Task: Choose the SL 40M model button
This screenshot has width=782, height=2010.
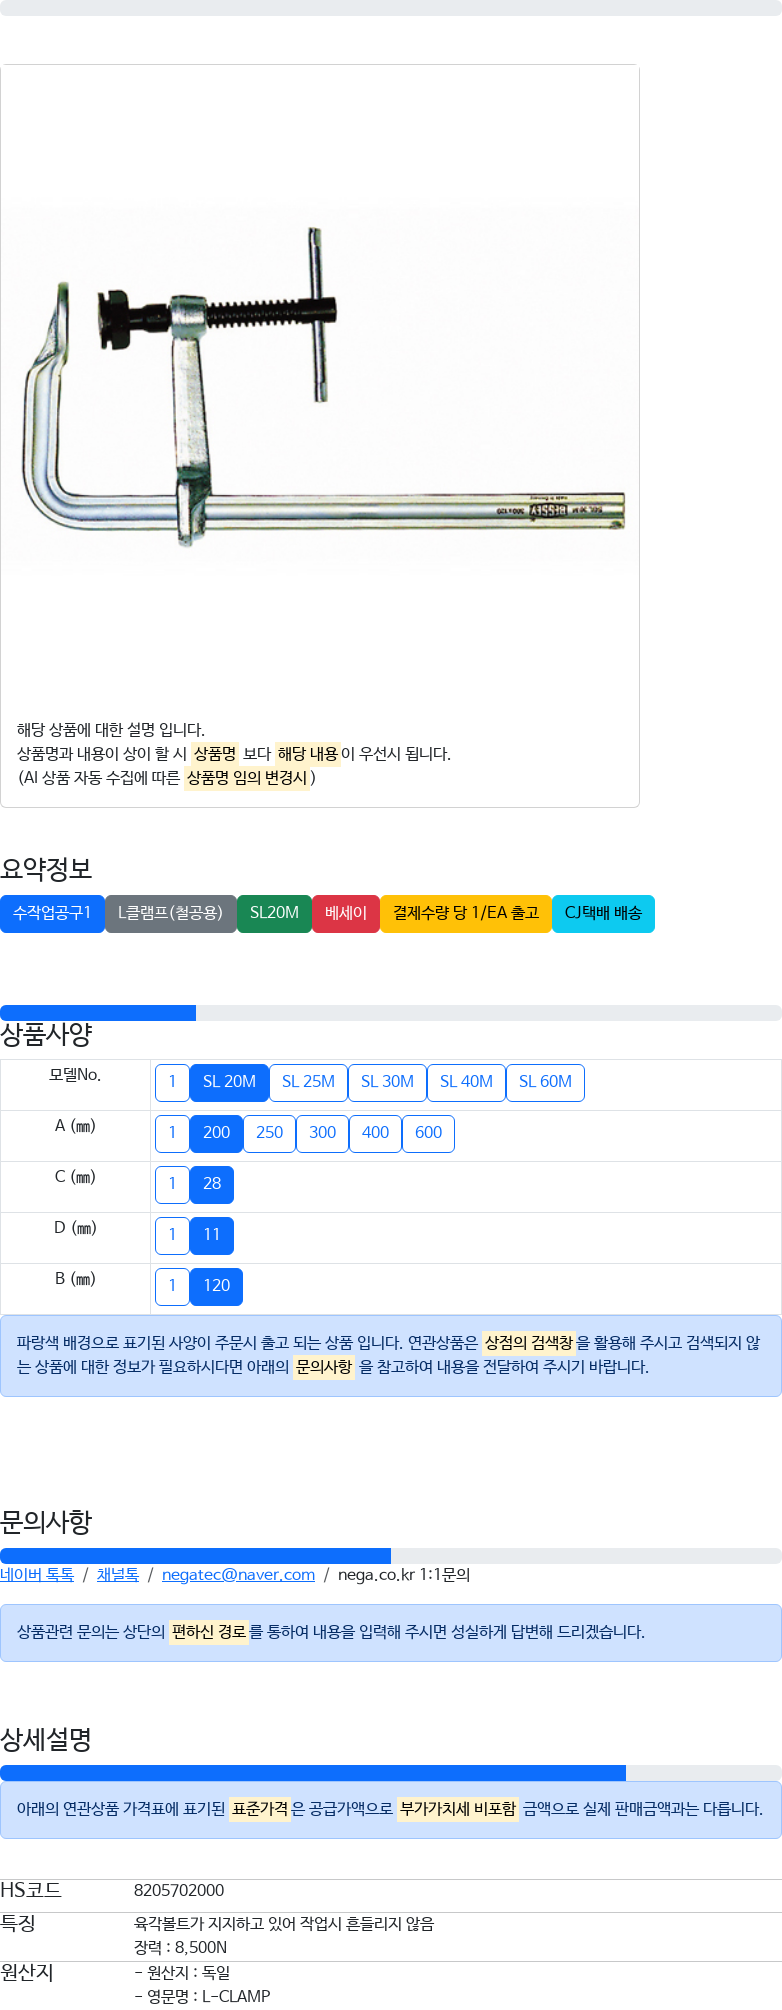Action: coord(466,1082)
